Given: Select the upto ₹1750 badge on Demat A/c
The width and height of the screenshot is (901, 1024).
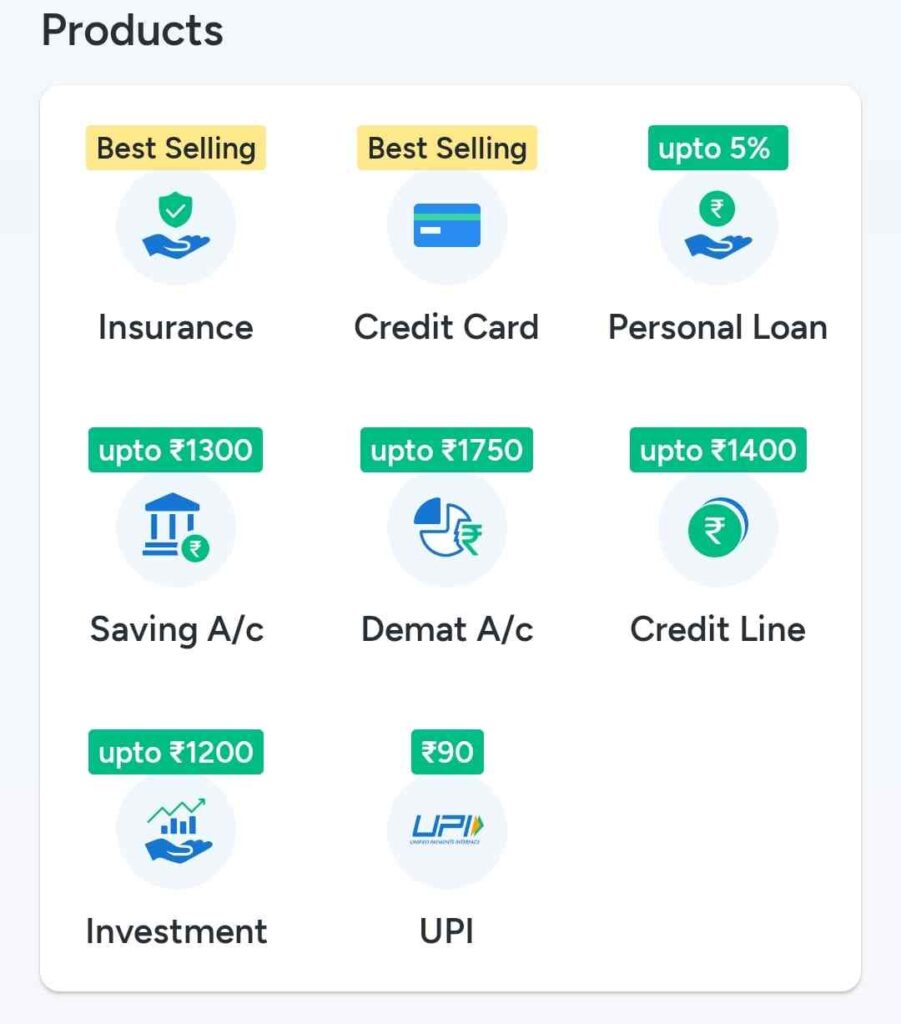Looking at the screenshot, I should [x=447, y=450].
